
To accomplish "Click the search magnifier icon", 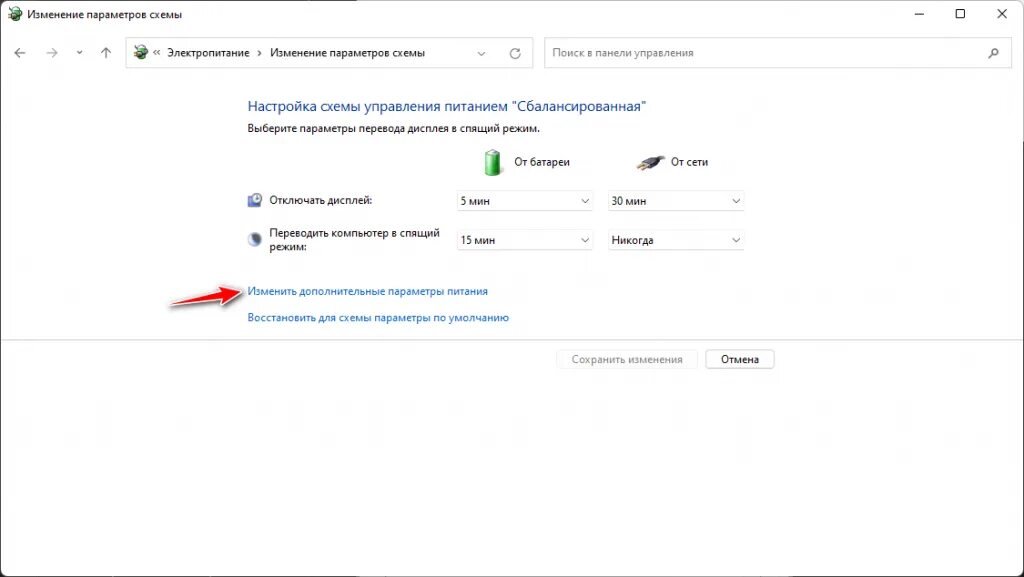I will [993, 53].
